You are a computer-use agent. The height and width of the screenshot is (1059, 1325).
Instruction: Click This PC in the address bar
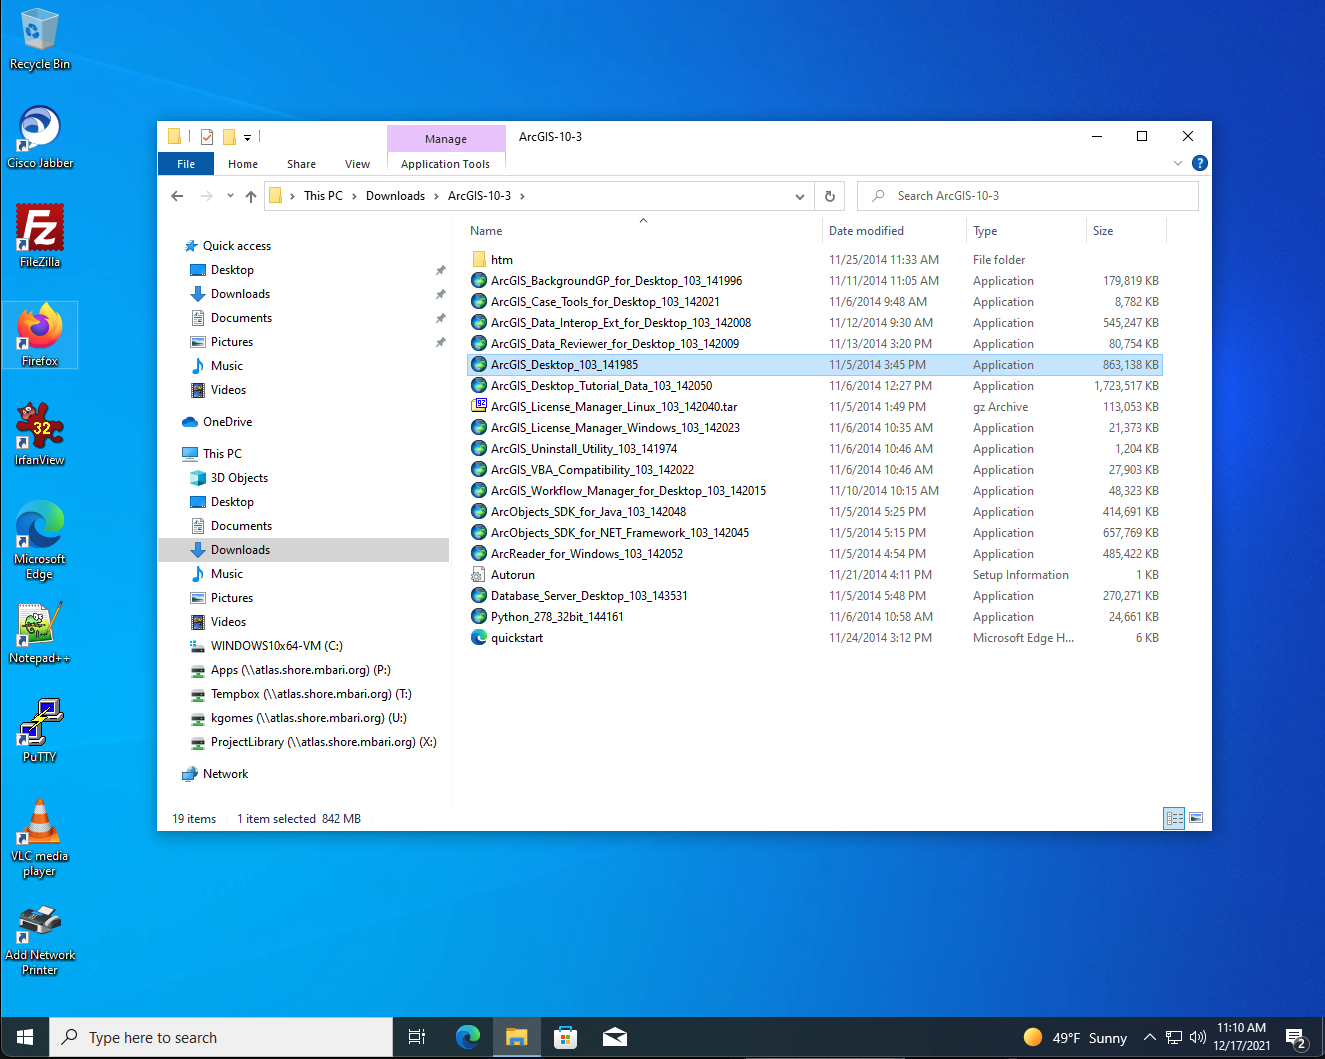pyautogui.click(x=323, y=196)
